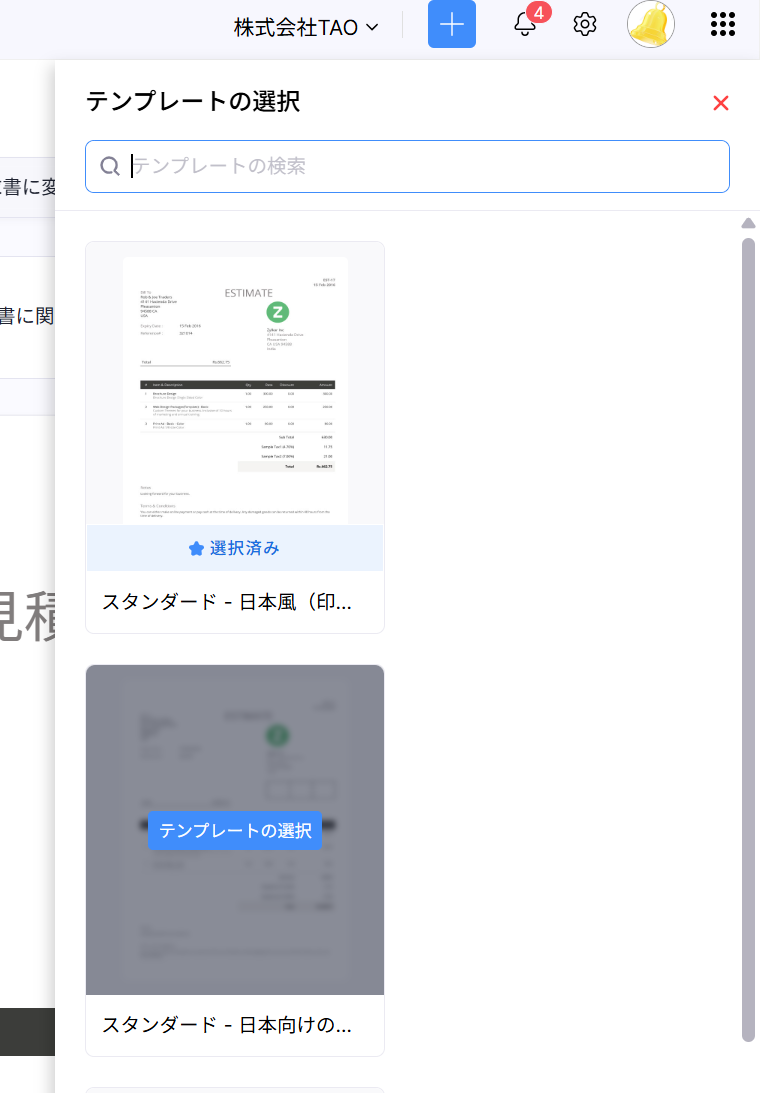Click the vertical scrollbar thumb
This screenshot has height=1093, width=760.
(747, 640)
